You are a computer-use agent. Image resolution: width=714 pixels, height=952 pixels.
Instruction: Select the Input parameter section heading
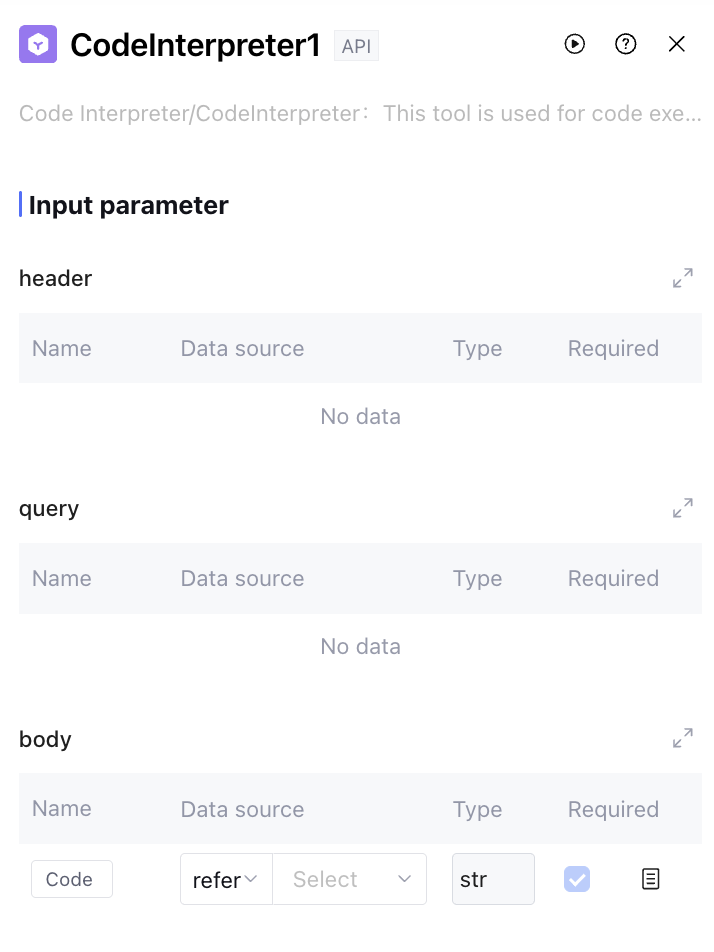click(x=128, y=205)
